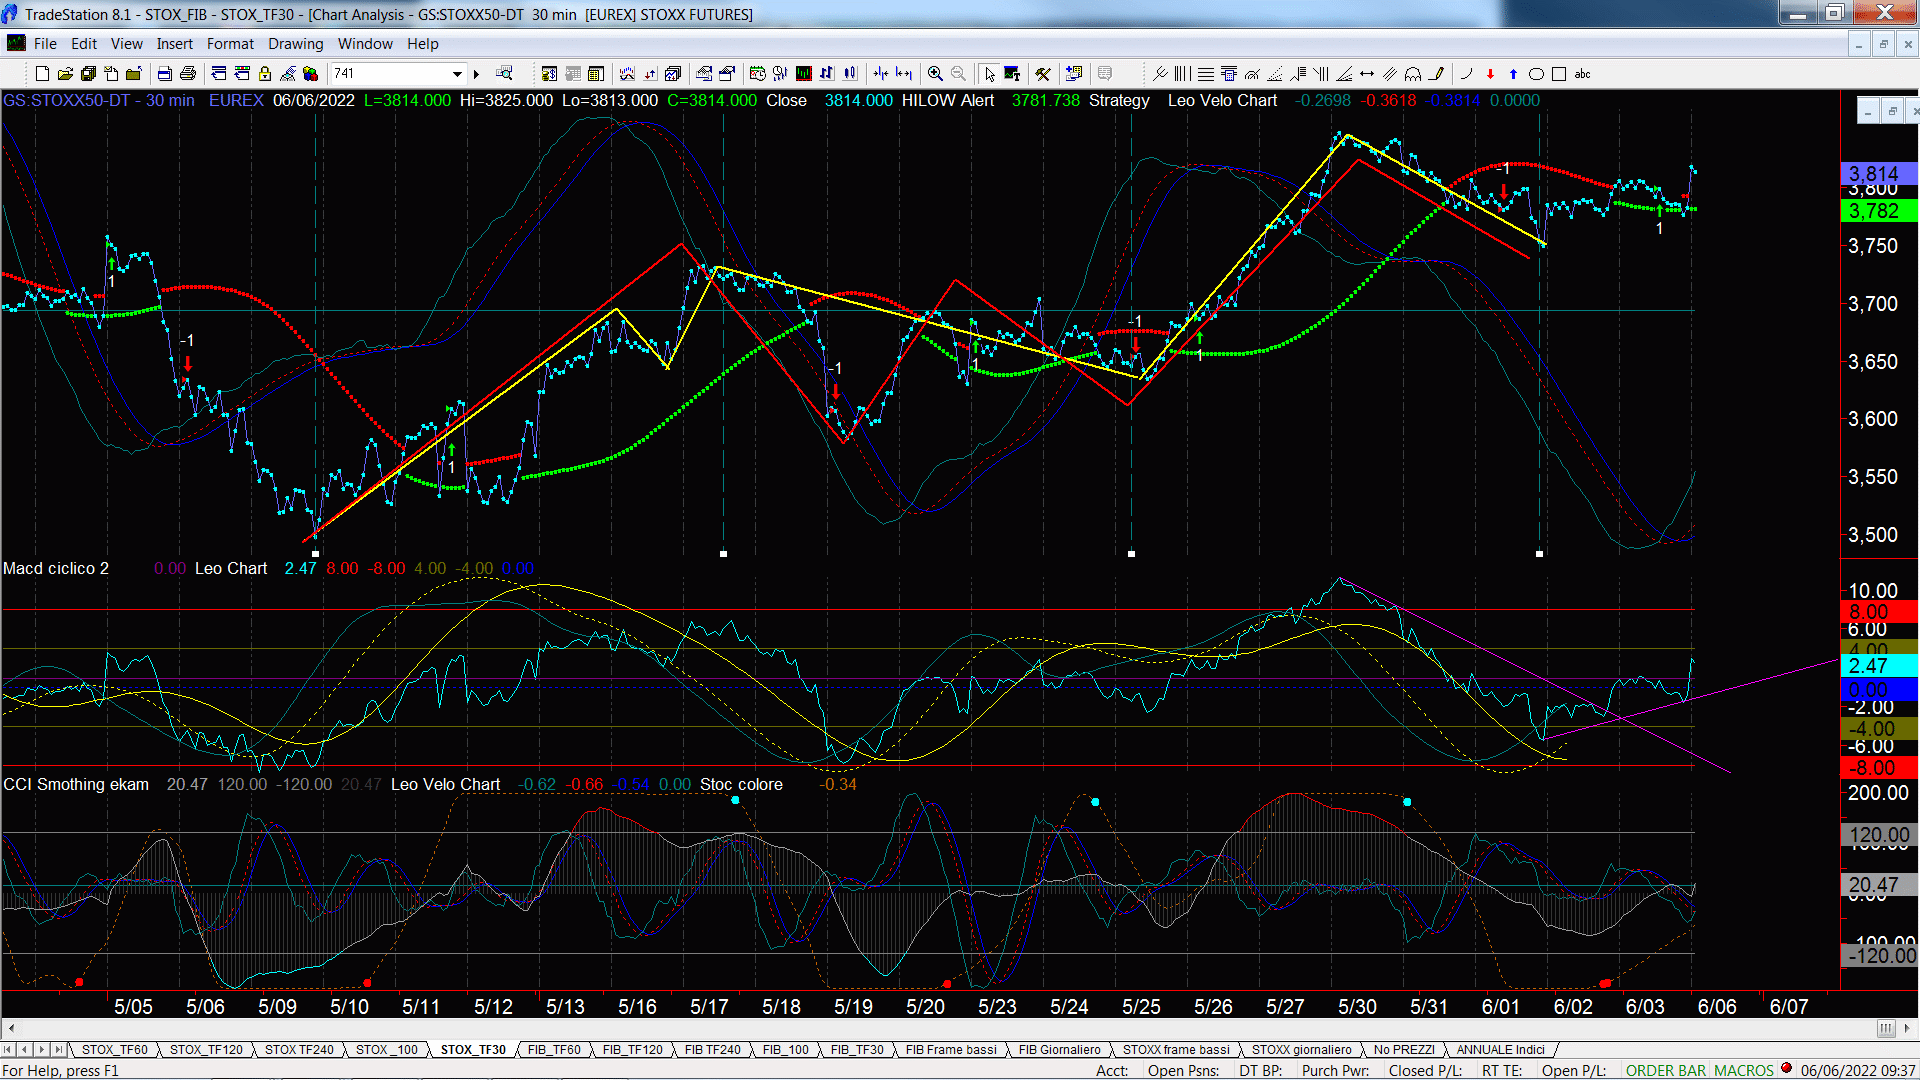
Task: Open the Help menu
Action: pyautogui.click(x=422, y=44)
